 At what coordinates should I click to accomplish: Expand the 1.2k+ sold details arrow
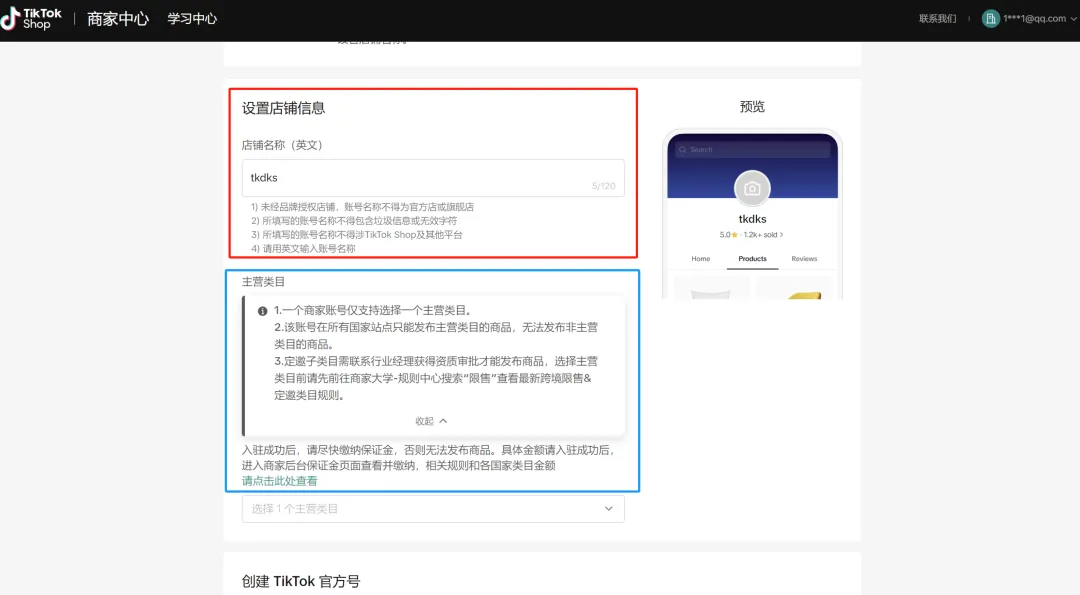tap(782, 235)
